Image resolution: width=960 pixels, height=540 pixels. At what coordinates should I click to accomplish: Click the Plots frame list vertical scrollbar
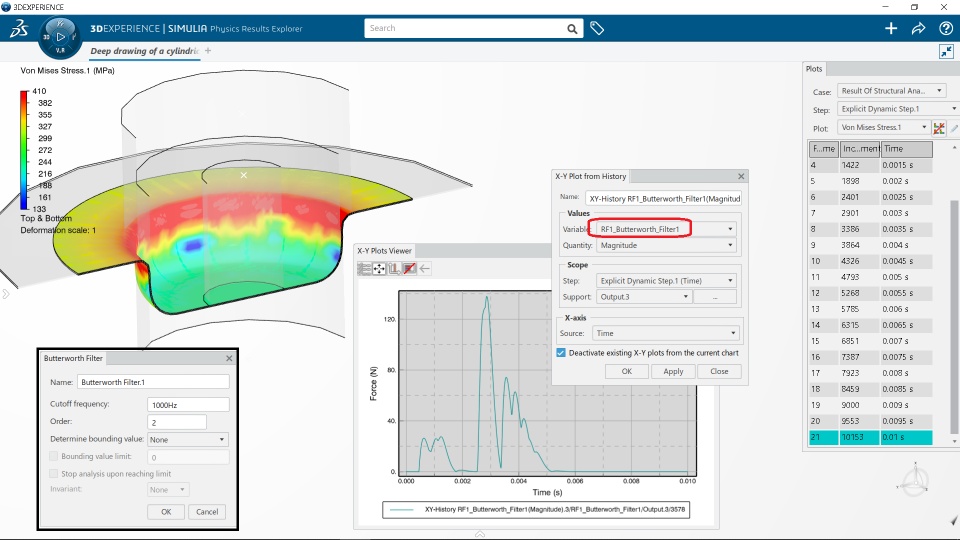tap(954, 318)
